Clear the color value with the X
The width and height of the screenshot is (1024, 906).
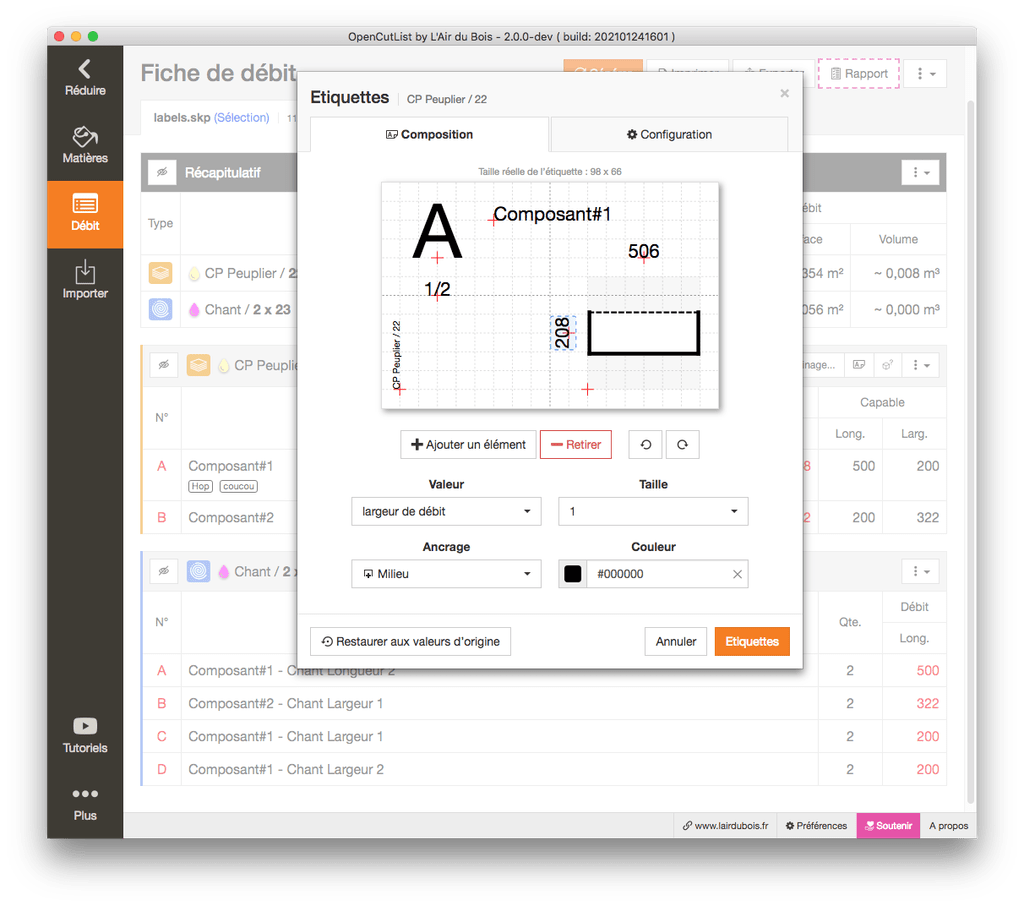click(x=737, y=574)
